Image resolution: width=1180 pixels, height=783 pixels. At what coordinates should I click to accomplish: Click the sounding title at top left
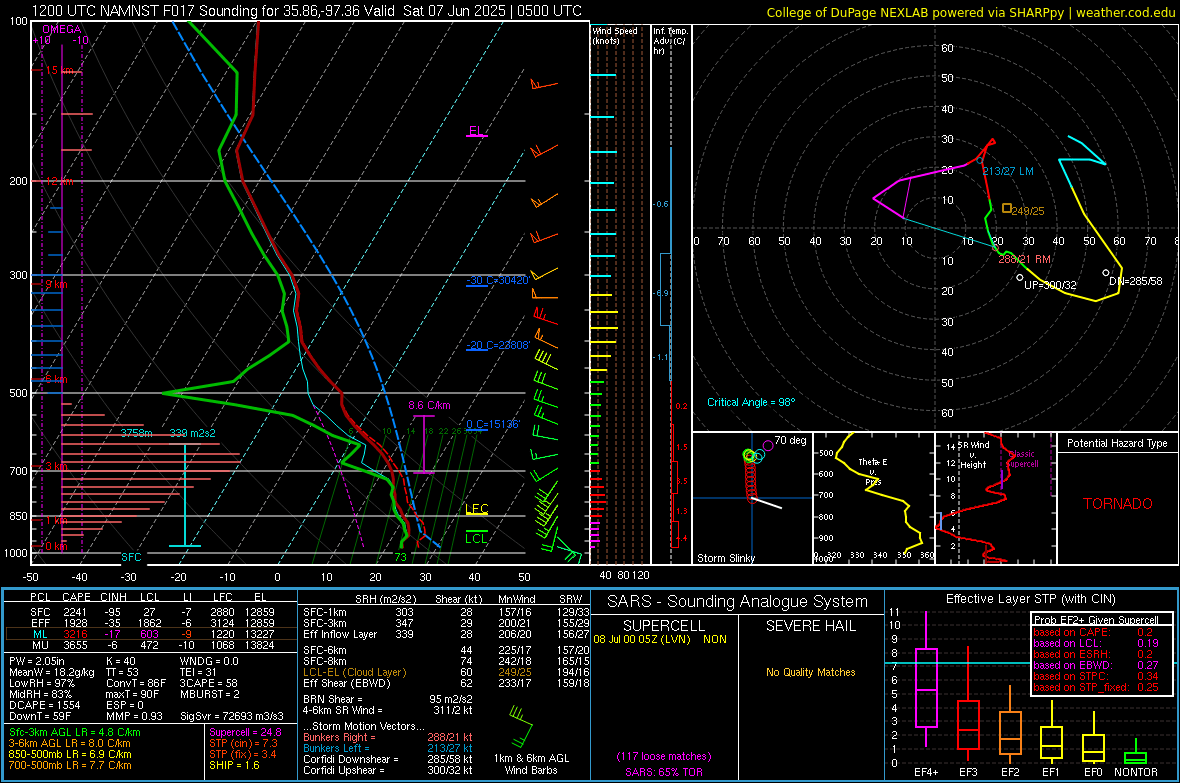pos(306,11)
